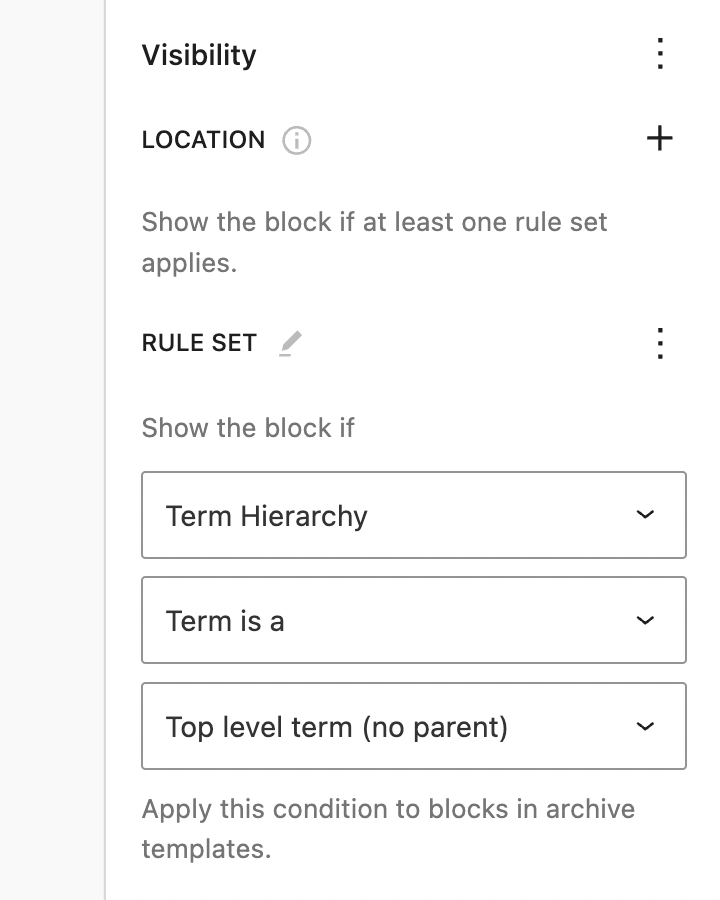720x900 pixels.
Task: Click the info icon next to LOCATION
Action: pyautogui.click(x=294, y=141)
